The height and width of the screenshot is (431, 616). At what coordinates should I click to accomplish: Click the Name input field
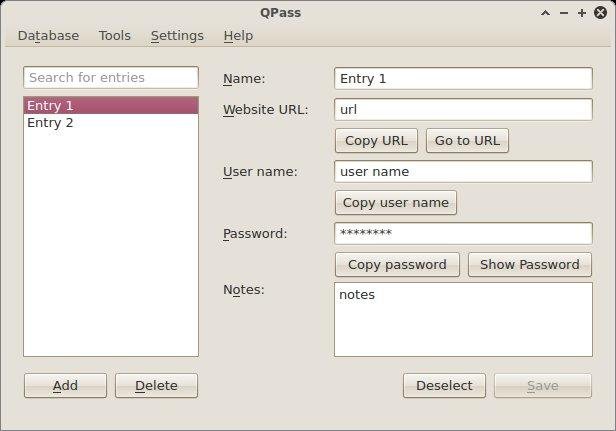[x=463, y=79]
